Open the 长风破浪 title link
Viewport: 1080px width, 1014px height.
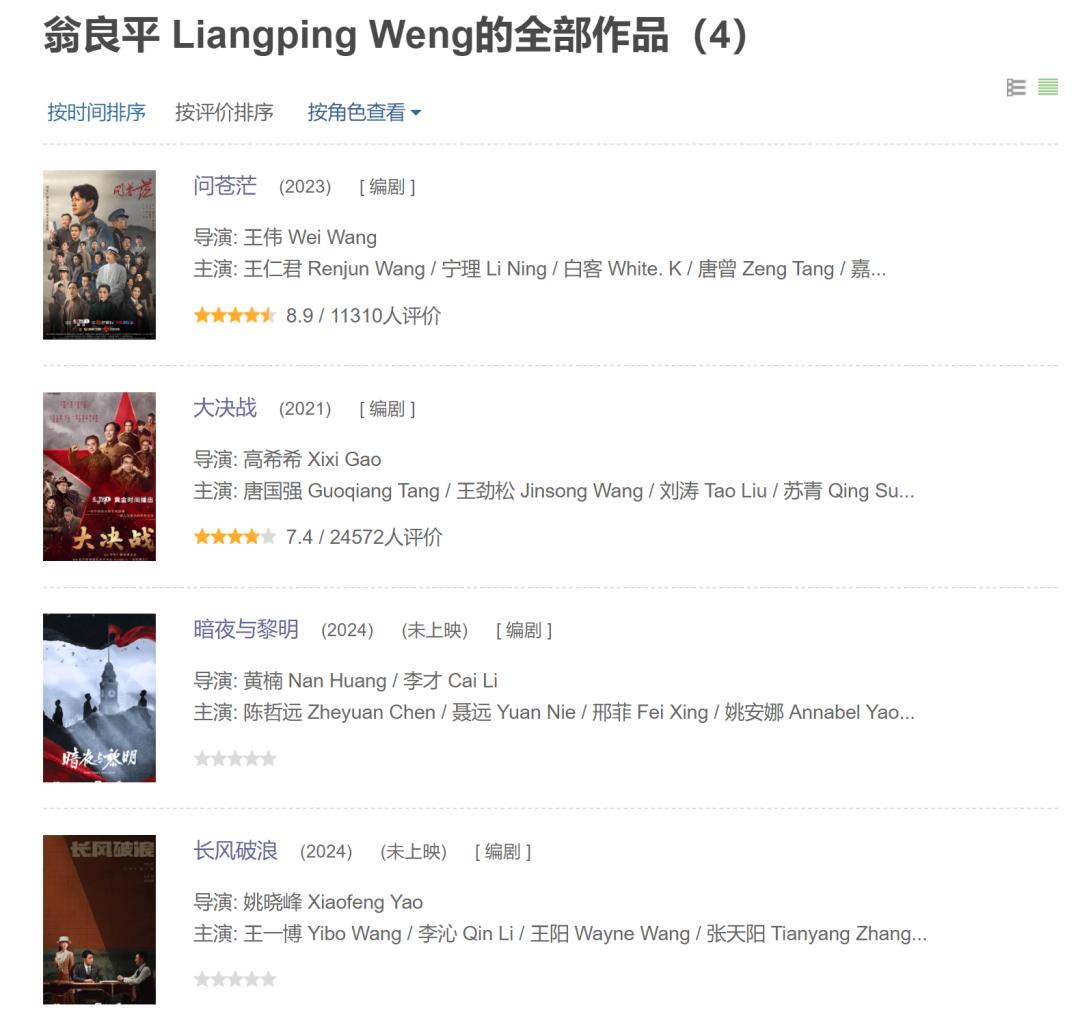coord(236,851)
